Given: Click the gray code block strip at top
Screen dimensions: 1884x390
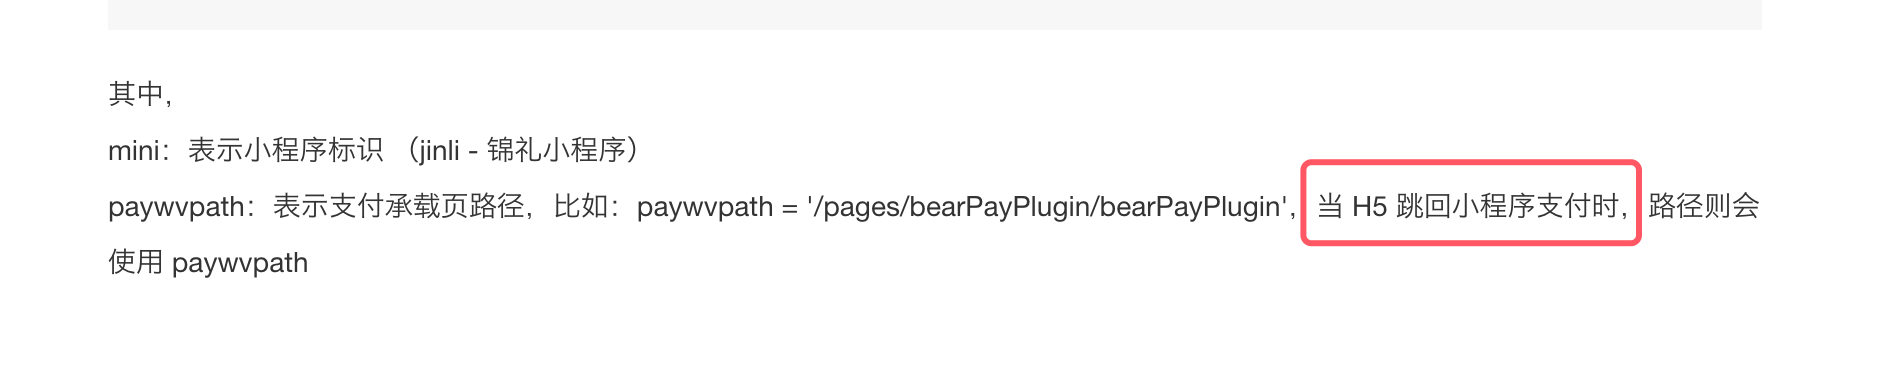Looking at the screenshot, I should pyautogui.click(x=934, y=14).
